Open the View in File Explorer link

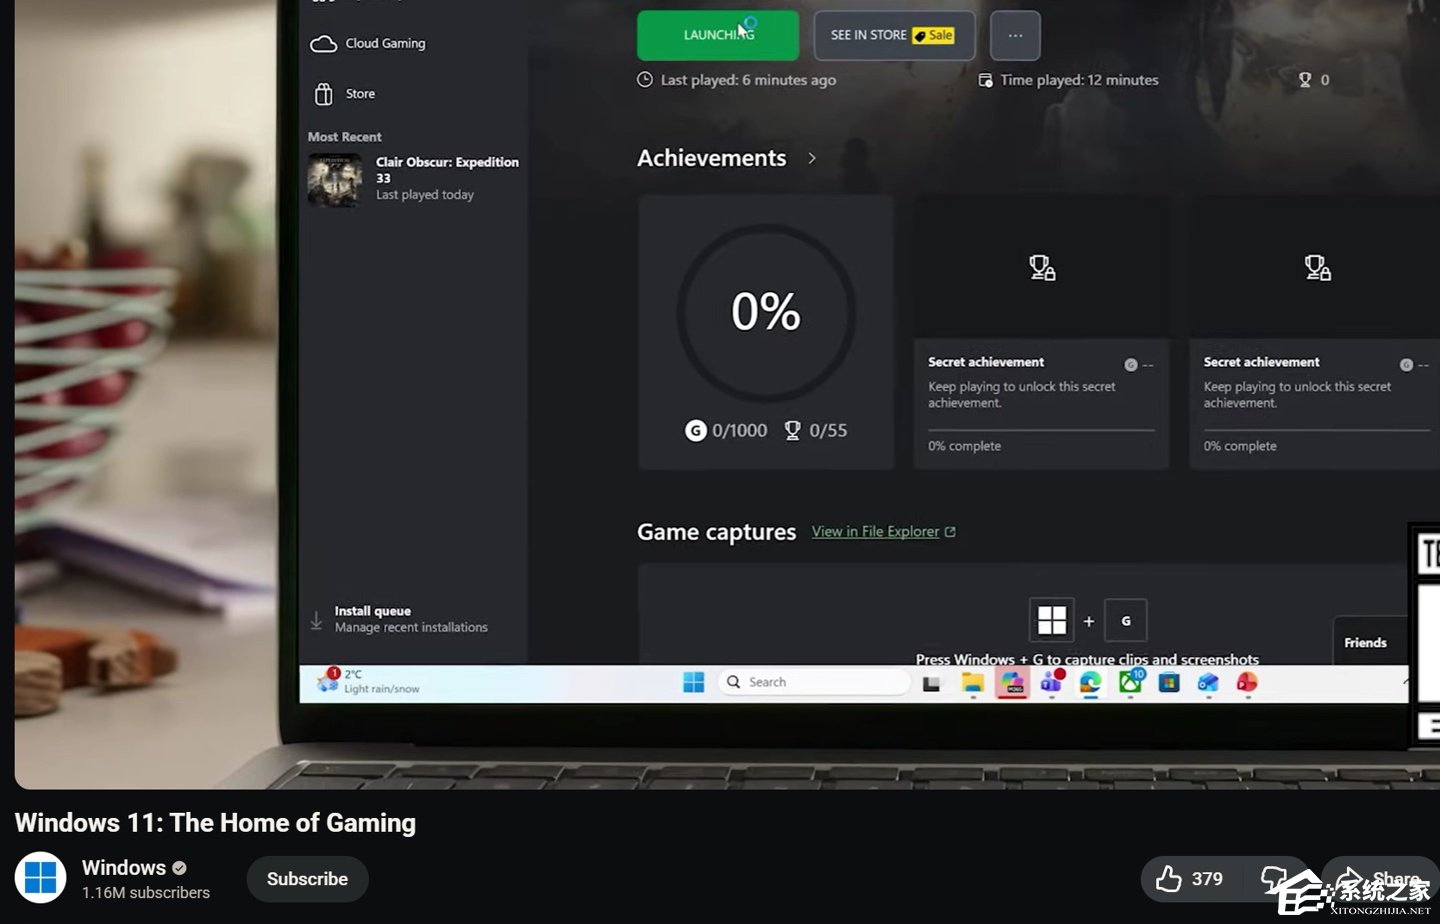(883, 532)
